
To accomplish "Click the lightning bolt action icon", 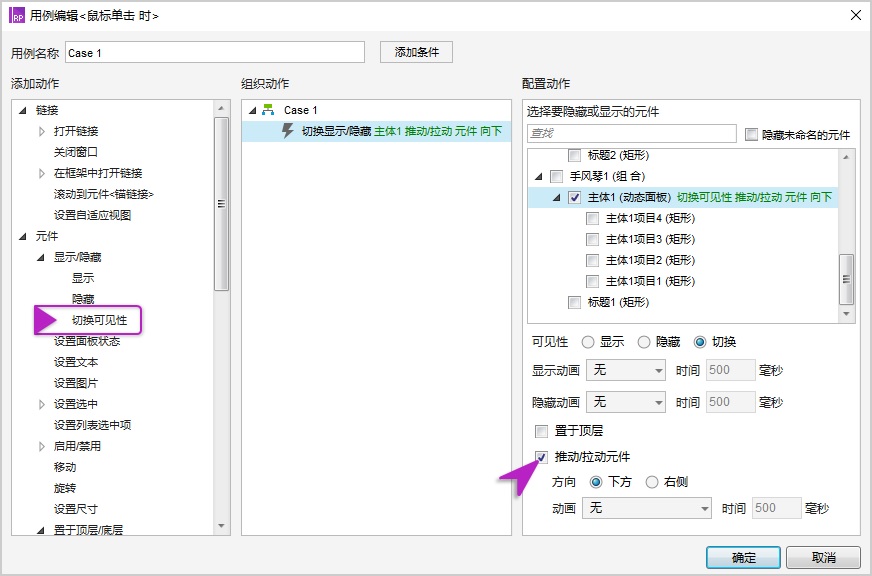I will click(288, 131).
